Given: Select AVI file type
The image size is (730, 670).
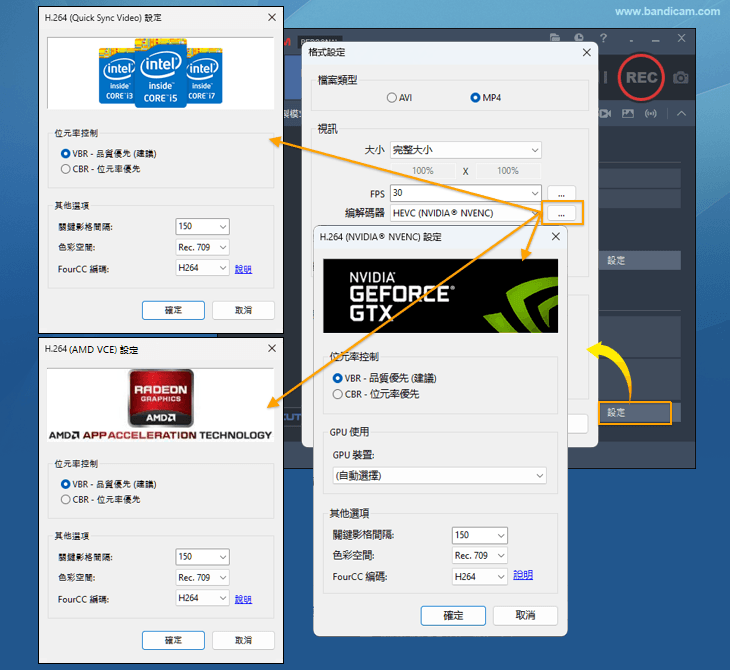Looking at the screenshot, I should pyautogui.click(x=399, y=98).
